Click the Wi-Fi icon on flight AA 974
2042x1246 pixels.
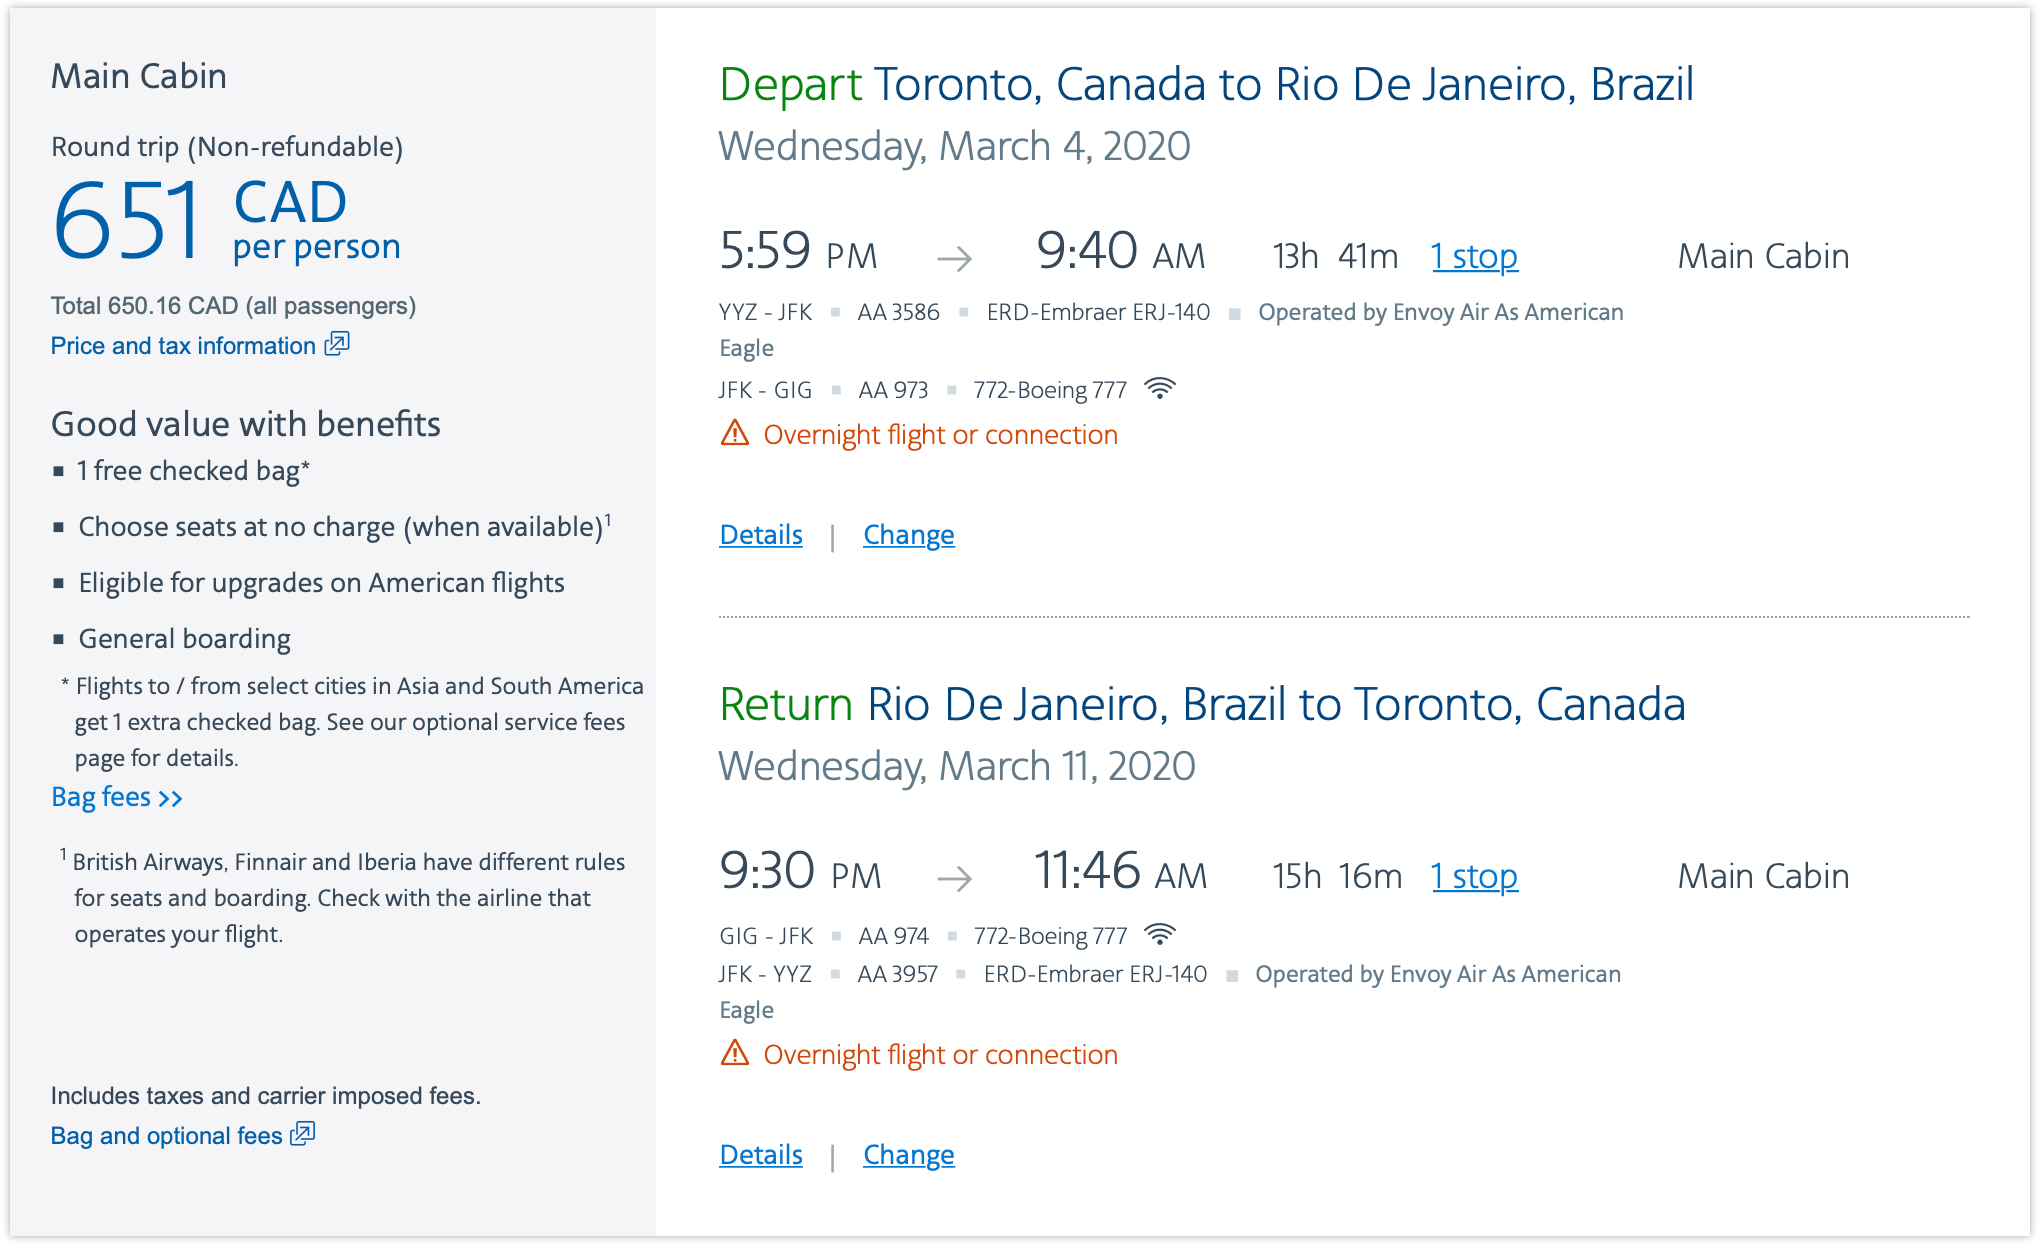point(1160,934)
